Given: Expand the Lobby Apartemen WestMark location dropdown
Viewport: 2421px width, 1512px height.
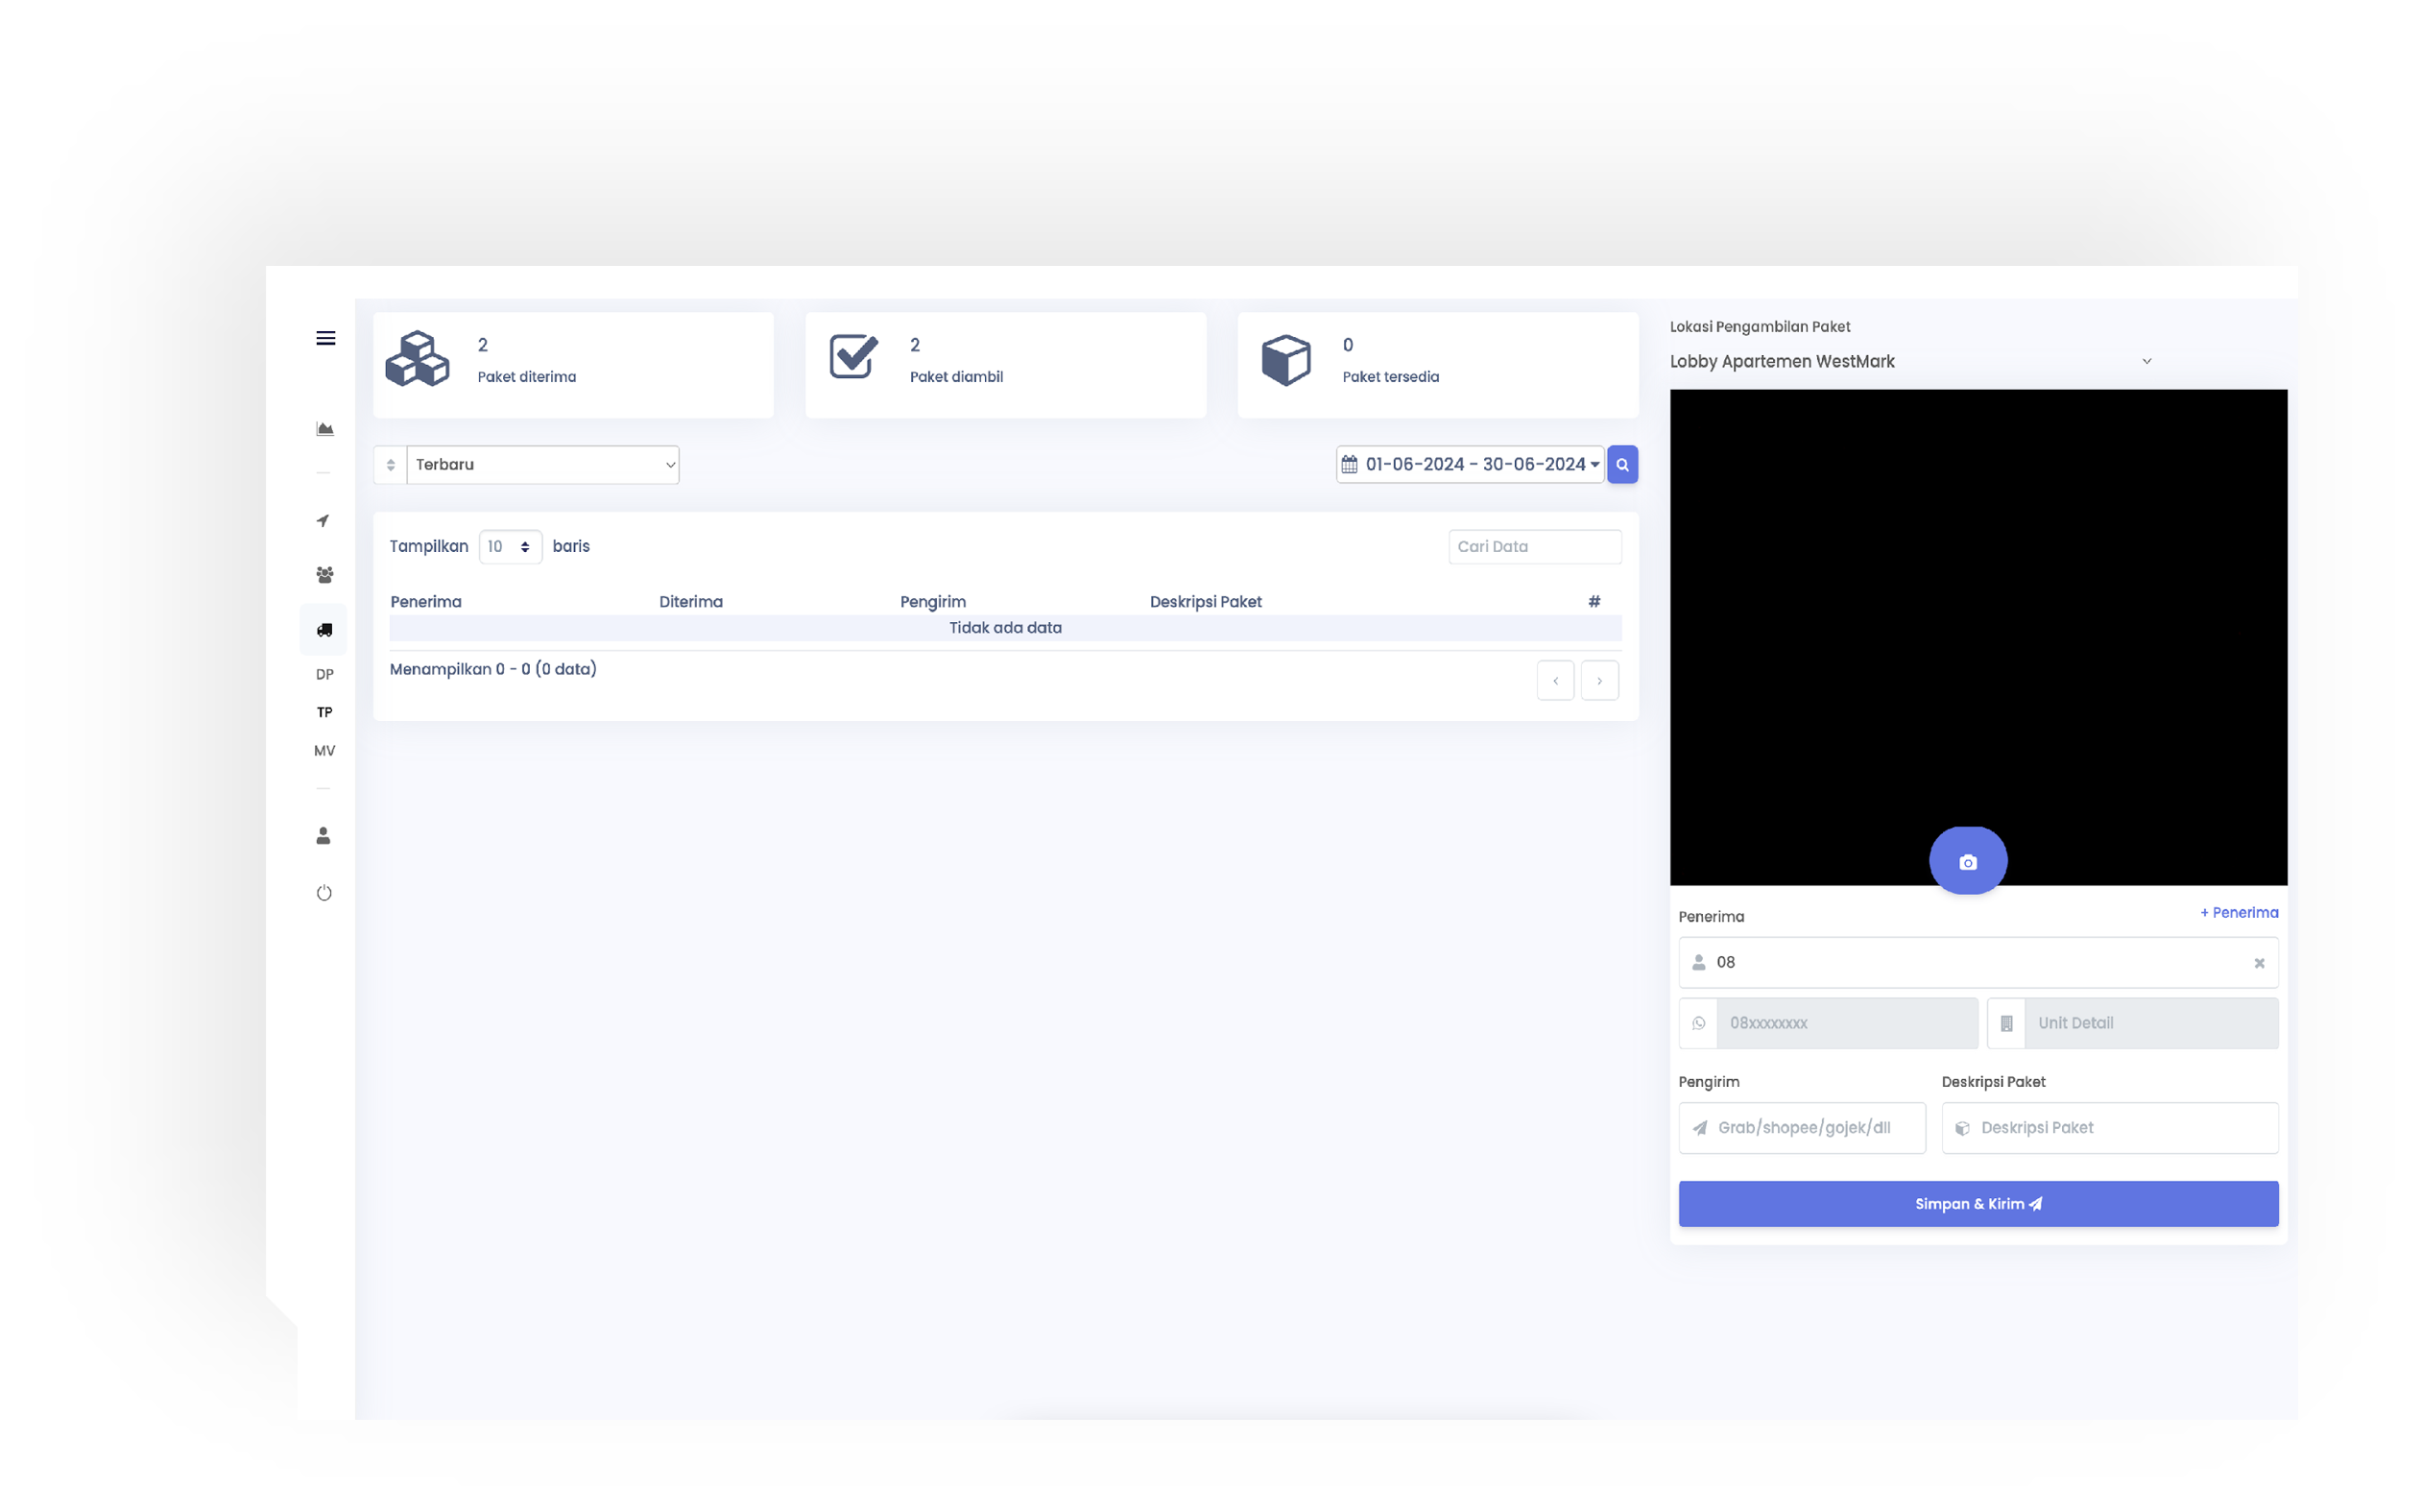Looking at the screenshot, I should [1910, 362].
